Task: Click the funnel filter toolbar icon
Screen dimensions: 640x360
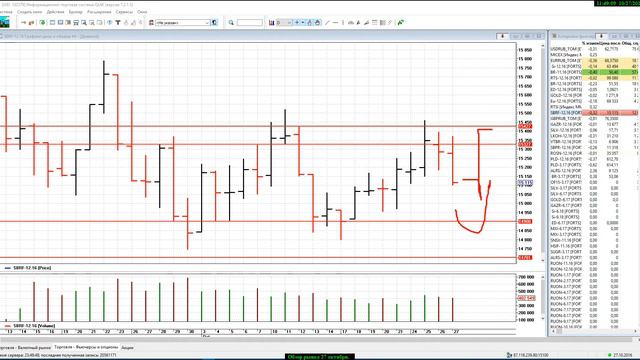Action: tap(118, 22)
